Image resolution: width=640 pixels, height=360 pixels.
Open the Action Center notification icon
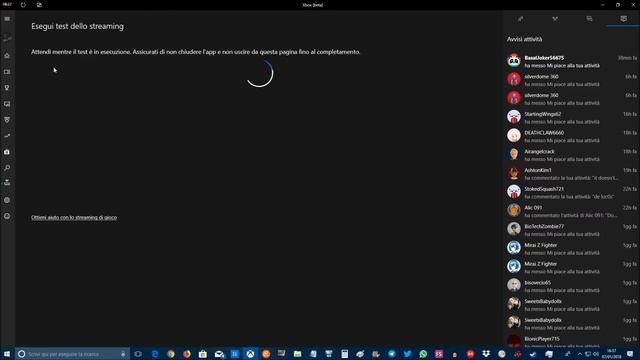630,354
